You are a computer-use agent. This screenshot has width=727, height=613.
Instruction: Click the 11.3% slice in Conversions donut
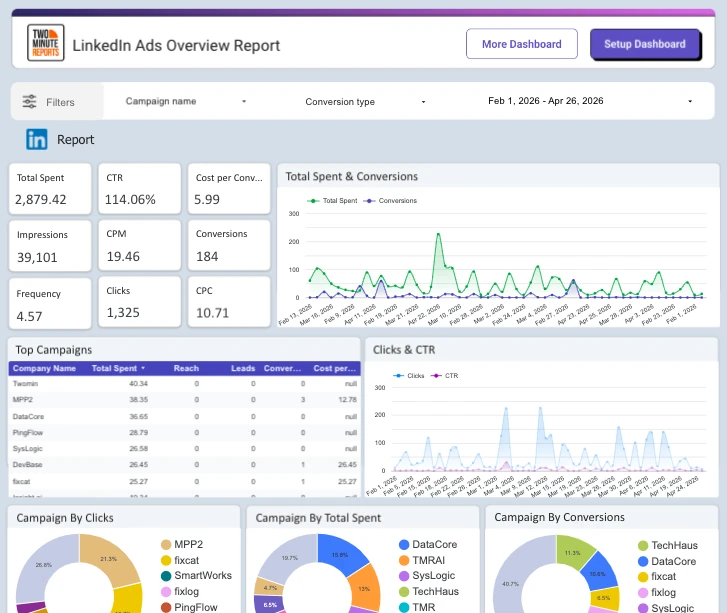click(573, 553)
